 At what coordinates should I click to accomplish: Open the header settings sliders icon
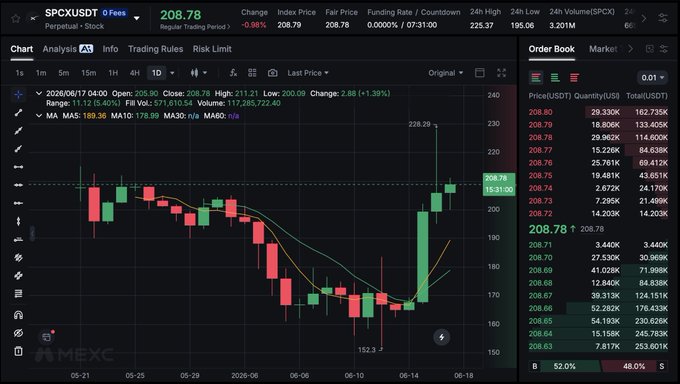[x=663, y=18]
